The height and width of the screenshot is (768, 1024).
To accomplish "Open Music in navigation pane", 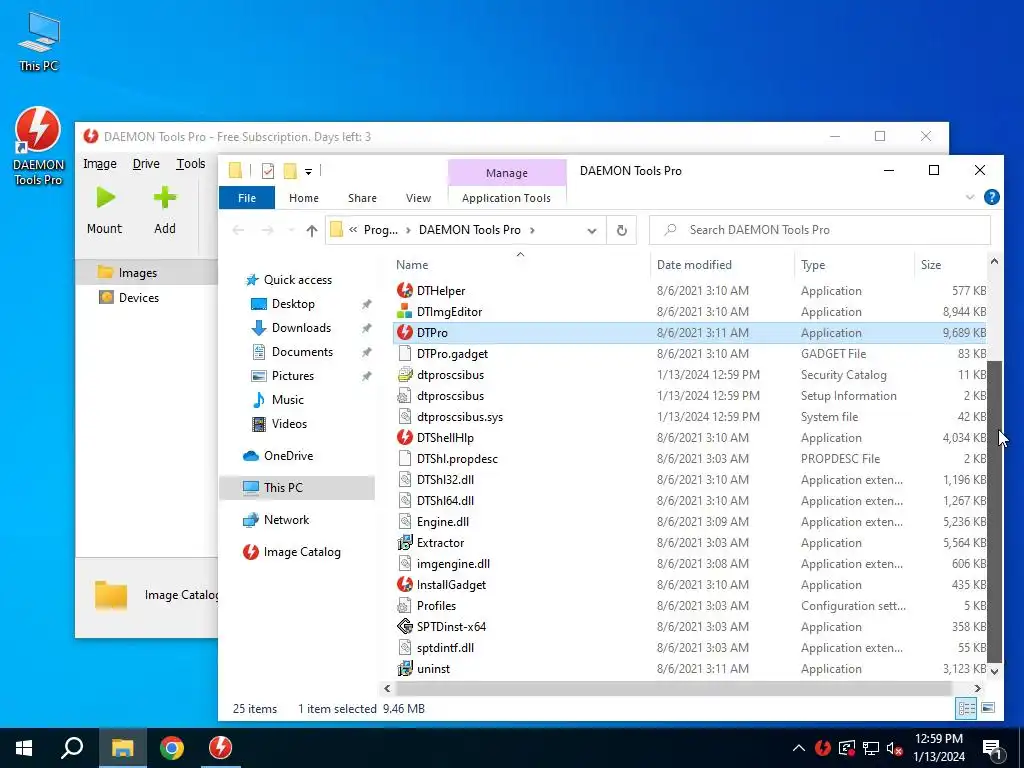I will coord(287,400).
